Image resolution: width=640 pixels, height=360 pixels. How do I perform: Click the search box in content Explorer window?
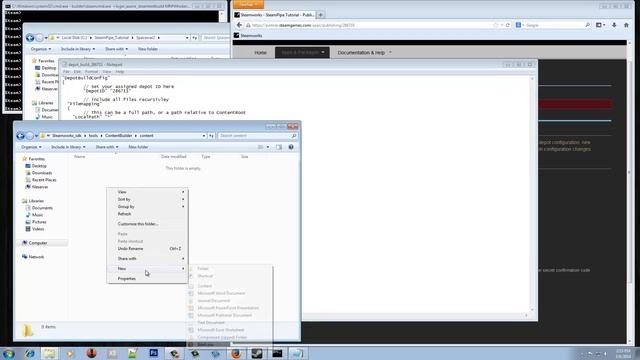[257, 136]
